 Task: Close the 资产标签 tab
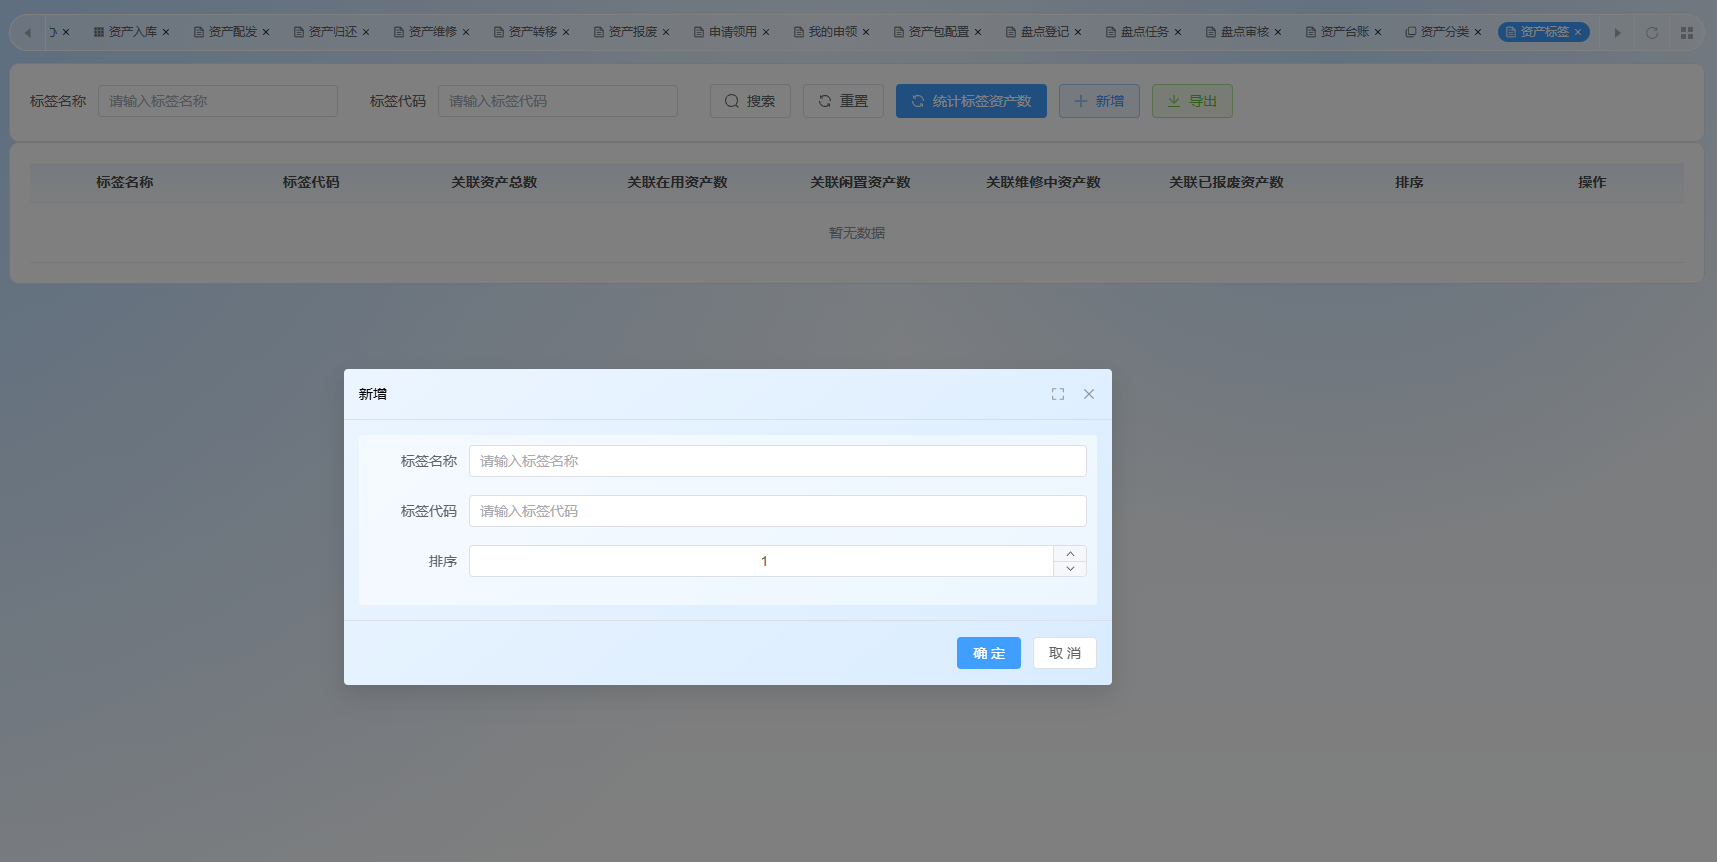tap(1578, 32)
